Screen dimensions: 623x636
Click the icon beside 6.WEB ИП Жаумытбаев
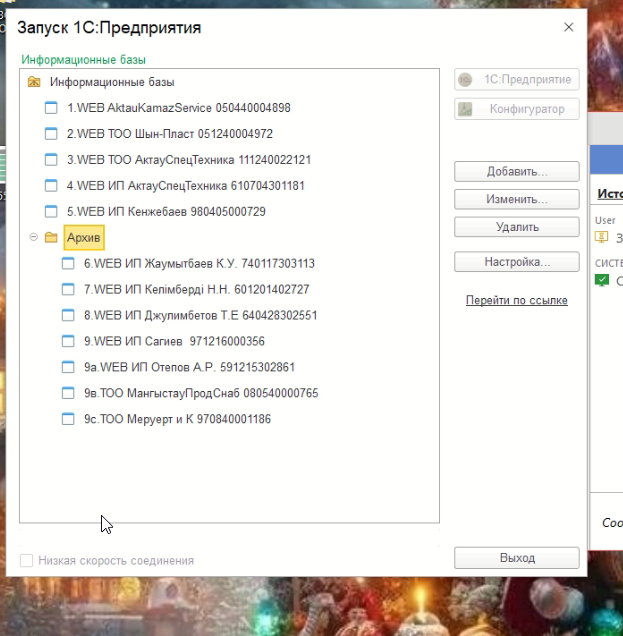(x=68, y=264)
